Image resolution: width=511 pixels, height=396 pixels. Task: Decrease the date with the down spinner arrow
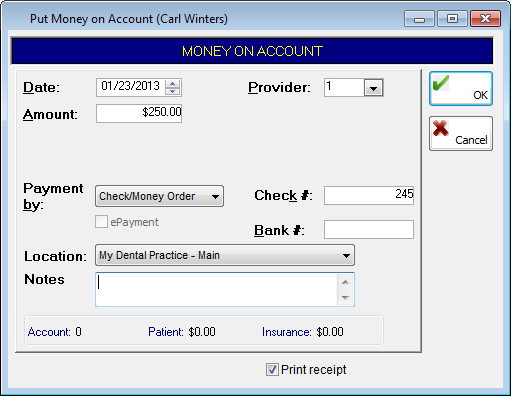tap(173, 91)
